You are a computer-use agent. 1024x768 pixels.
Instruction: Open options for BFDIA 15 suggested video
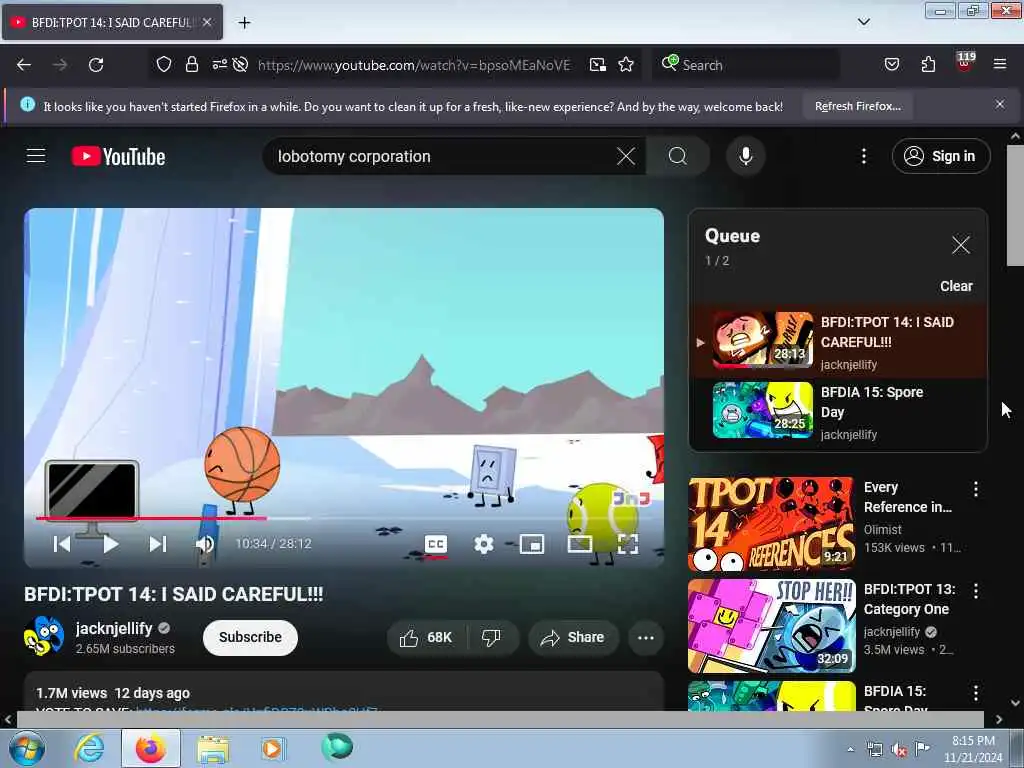click(x=975, y=693)
